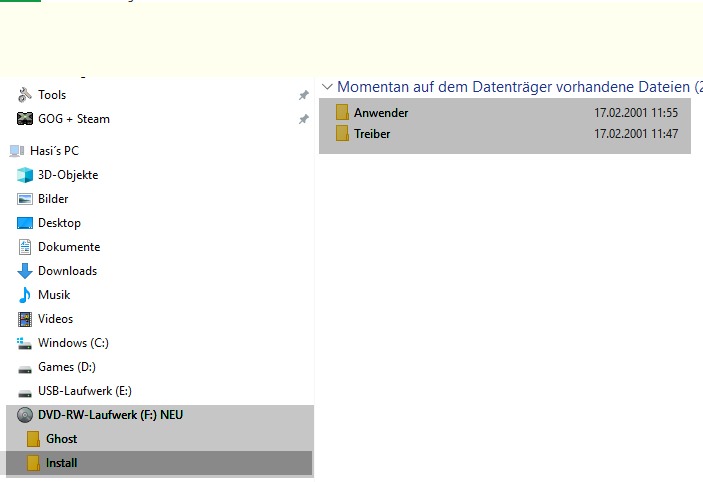Select the Anwender folder name
Image resolution: width=703 pixels, height=482 pixels.
point(381,113)
